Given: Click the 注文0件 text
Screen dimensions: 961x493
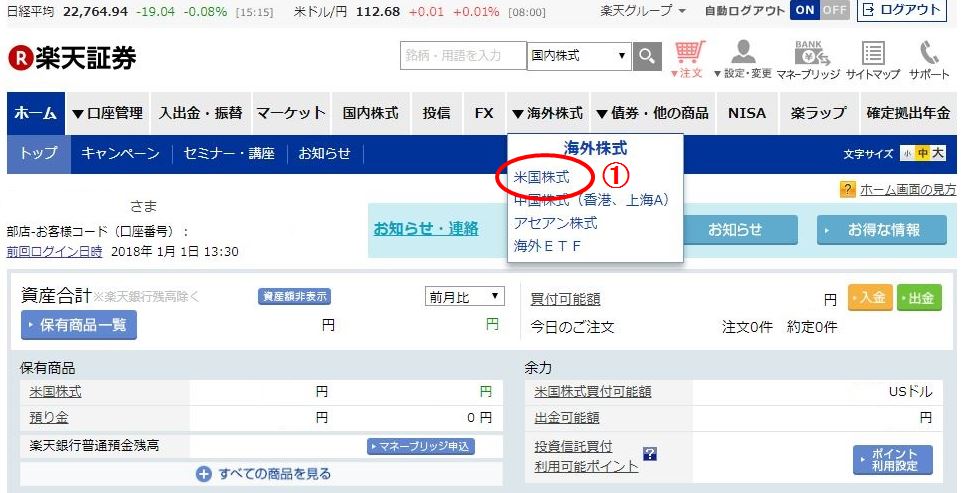Looking at the screenshot, I should (x=747, y=327).
